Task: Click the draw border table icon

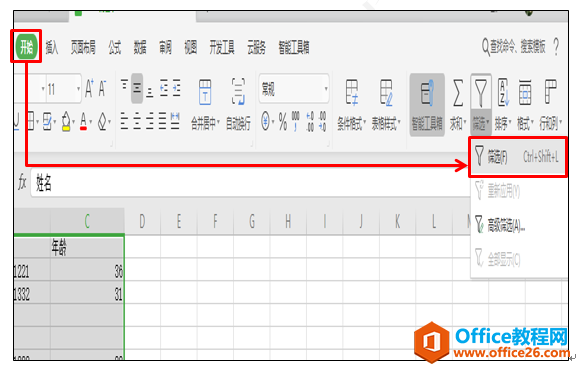Action: [x=47, y=121]
